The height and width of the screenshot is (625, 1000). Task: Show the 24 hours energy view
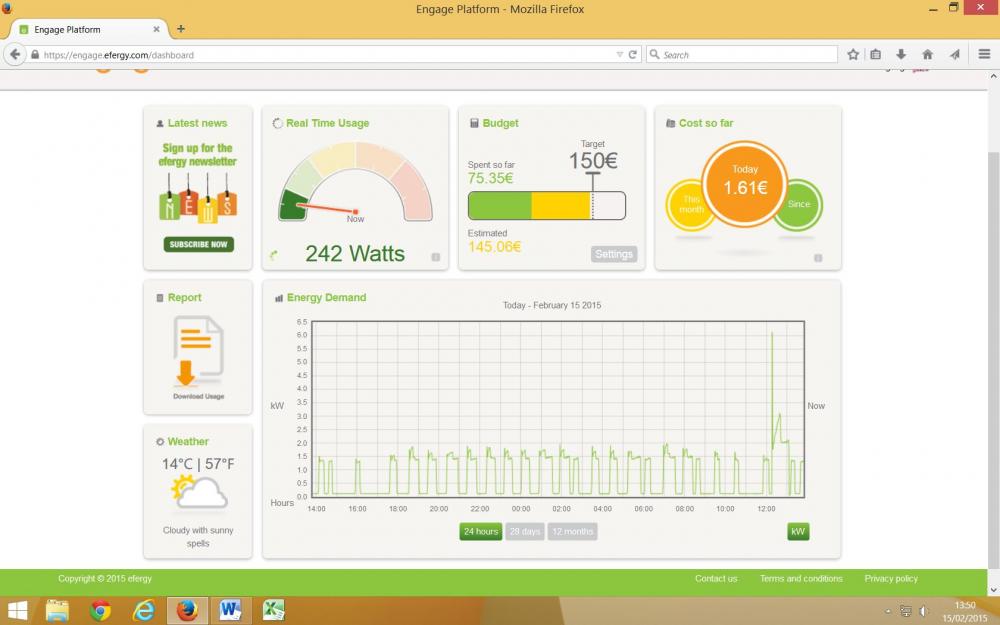[481, 531]
